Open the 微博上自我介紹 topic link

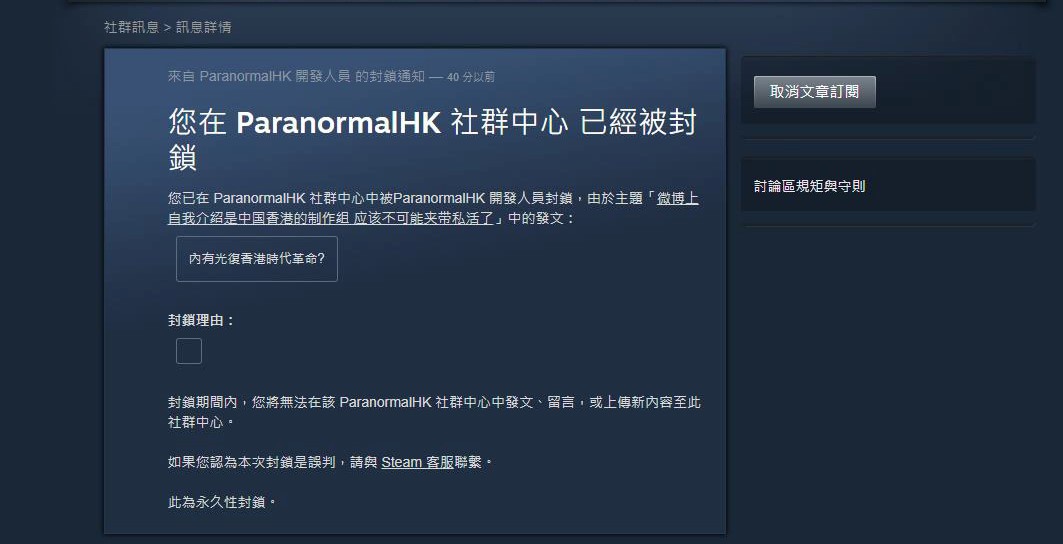[677, 199]
